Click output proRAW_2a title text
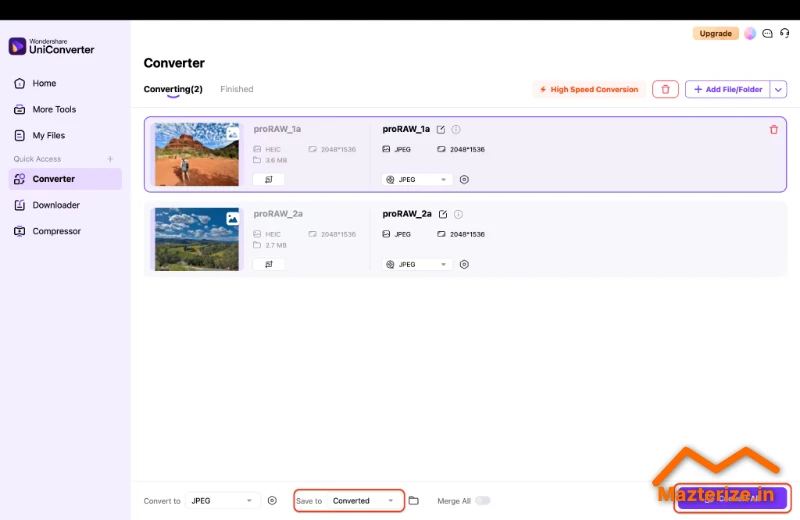800x520 pixels. tap(407, 214)
